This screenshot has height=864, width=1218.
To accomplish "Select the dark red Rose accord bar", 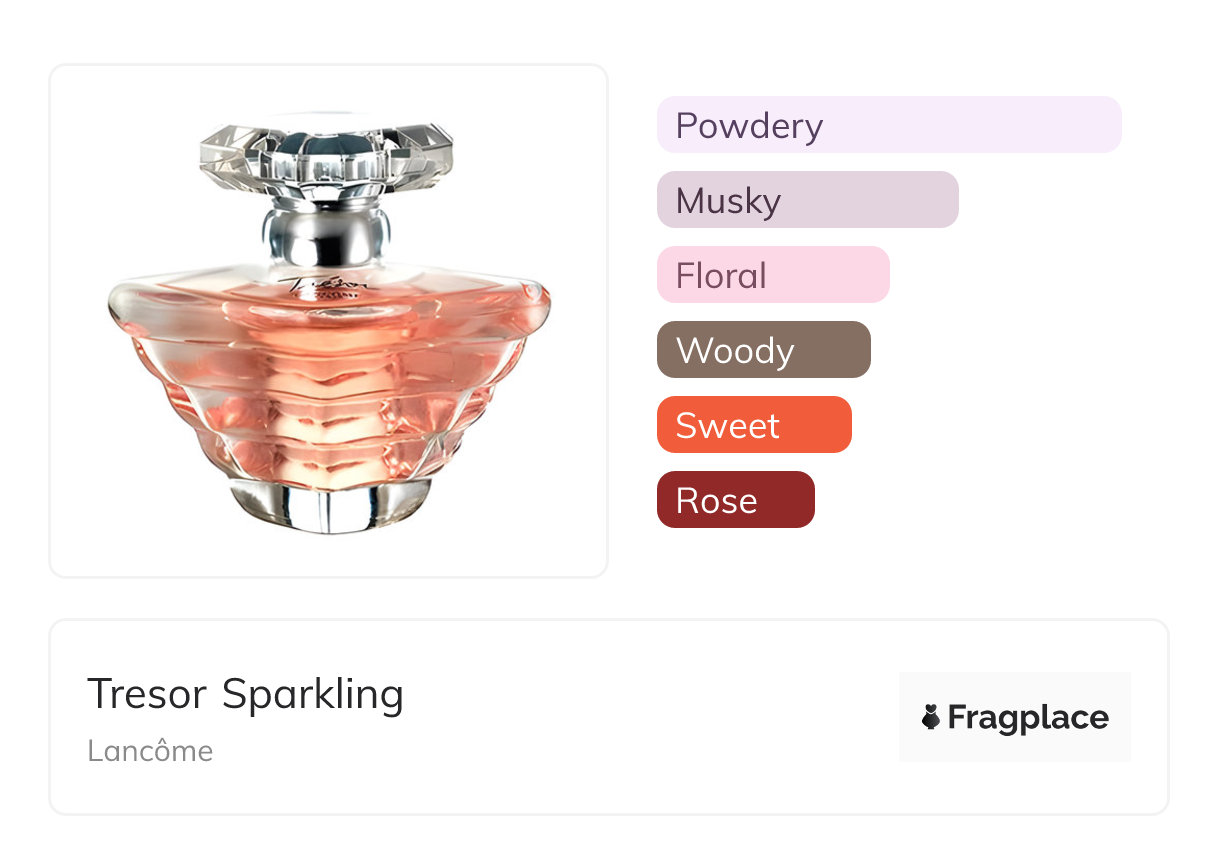I will (735, 500).
